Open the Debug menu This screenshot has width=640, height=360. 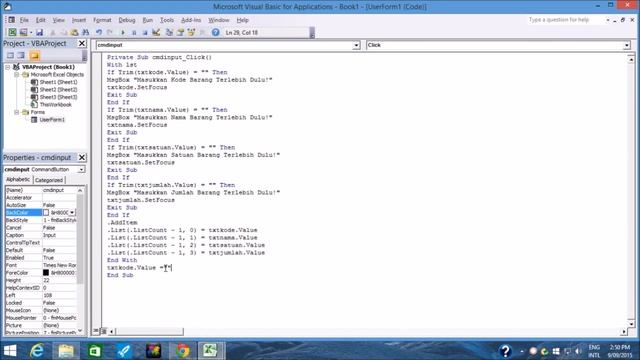click(127, 20)
